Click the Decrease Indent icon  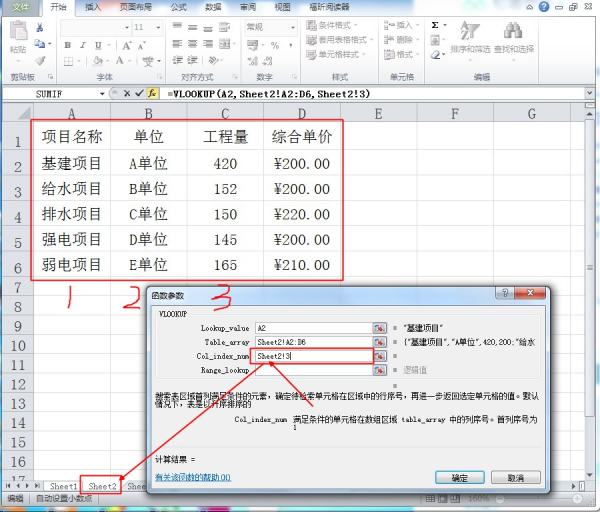pyautogui.click(x=177, y=60)
